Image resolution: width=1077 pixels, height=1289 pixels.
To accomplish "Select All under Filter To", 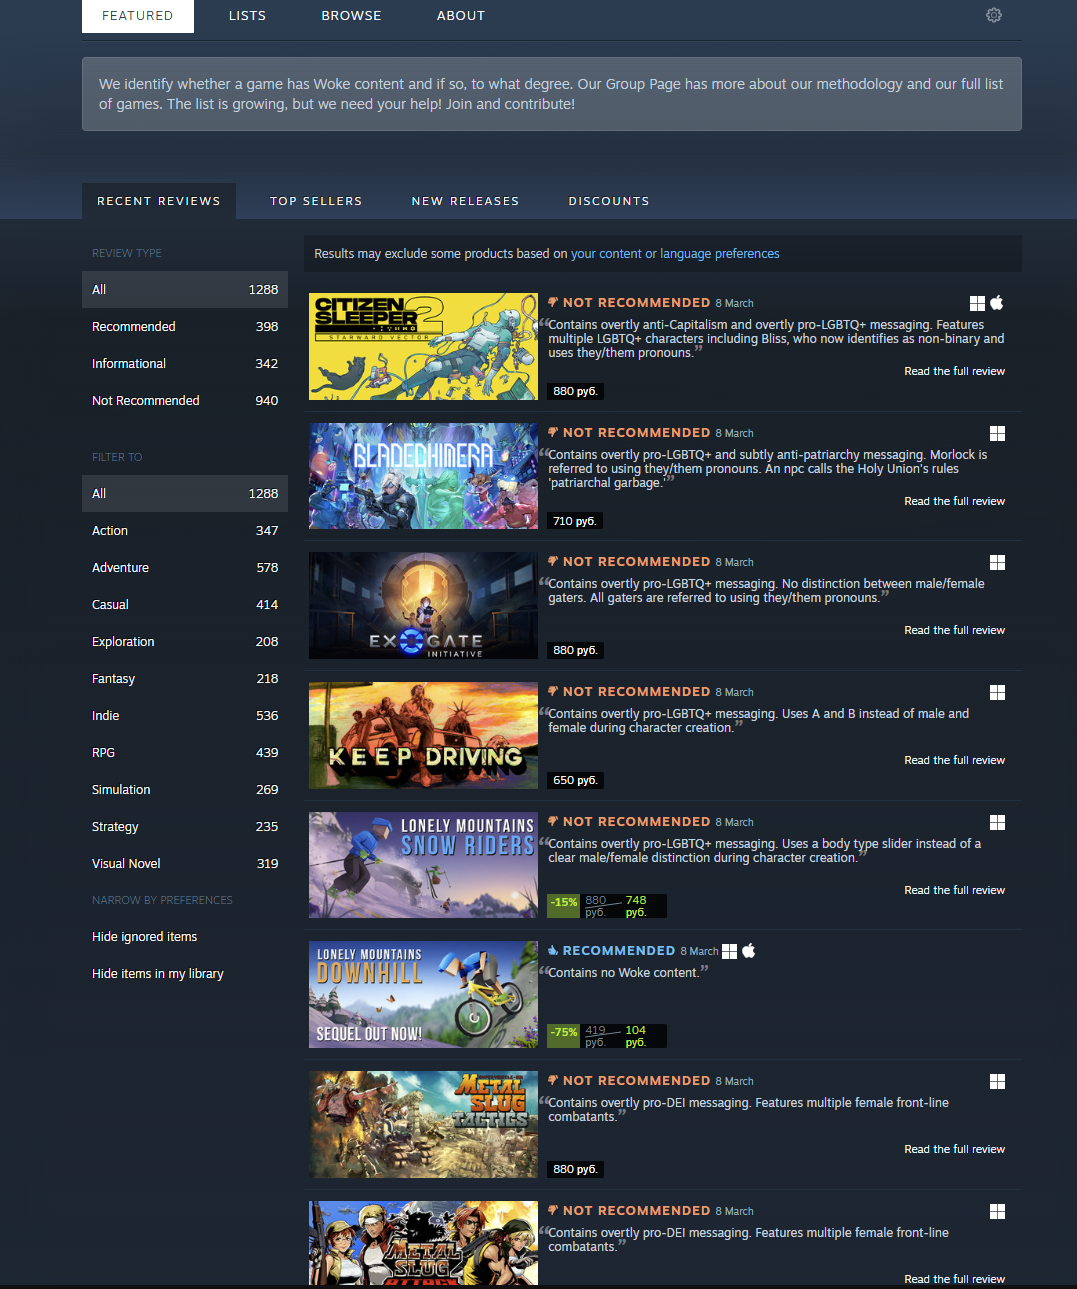I will coord(185,493).
